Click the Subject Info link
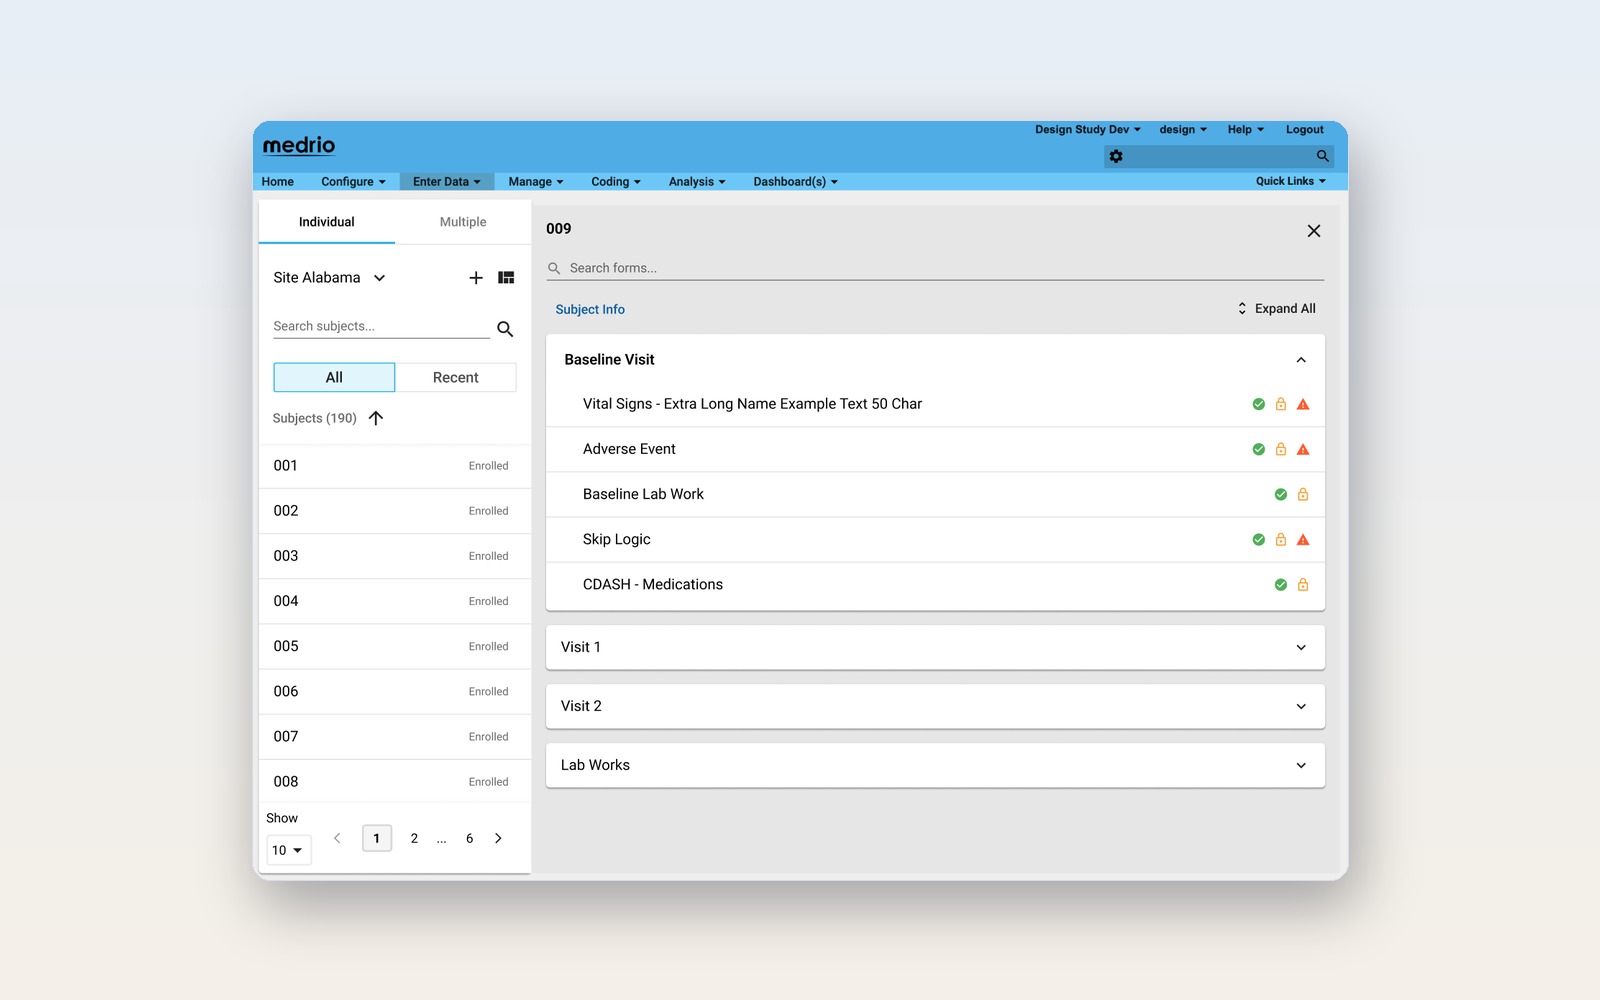The image size is (1600, 1000). pyautogui.click(x=590, y=310)
